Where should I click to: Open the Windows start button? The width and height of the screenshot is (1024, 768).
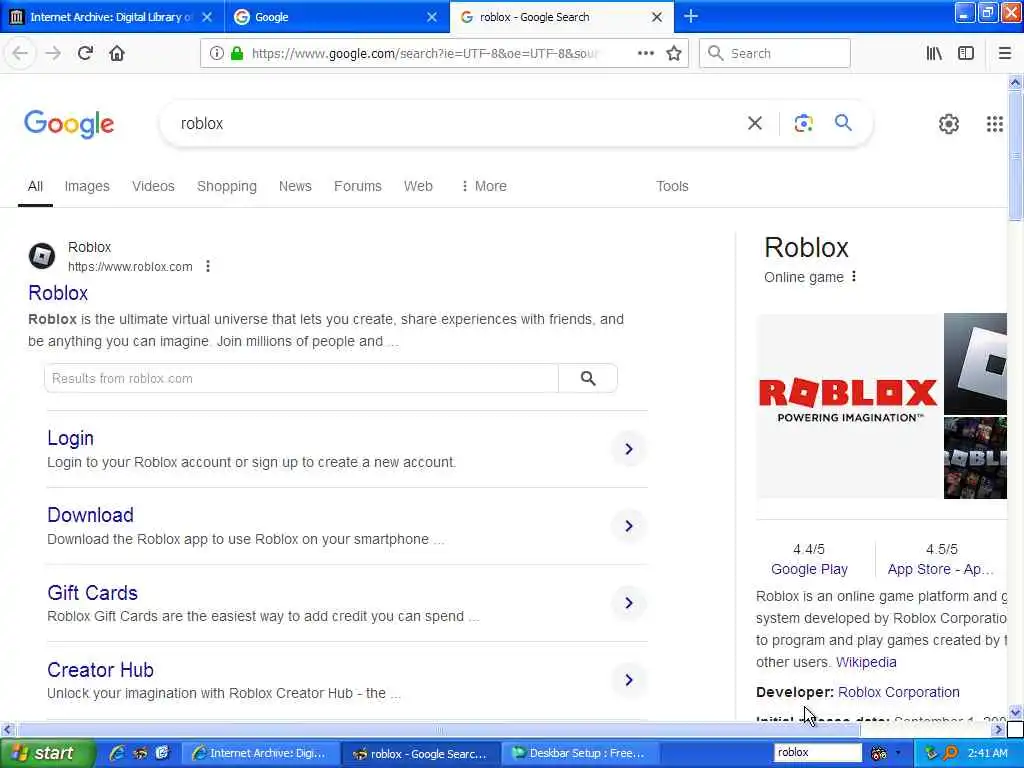tap(47, 753)
